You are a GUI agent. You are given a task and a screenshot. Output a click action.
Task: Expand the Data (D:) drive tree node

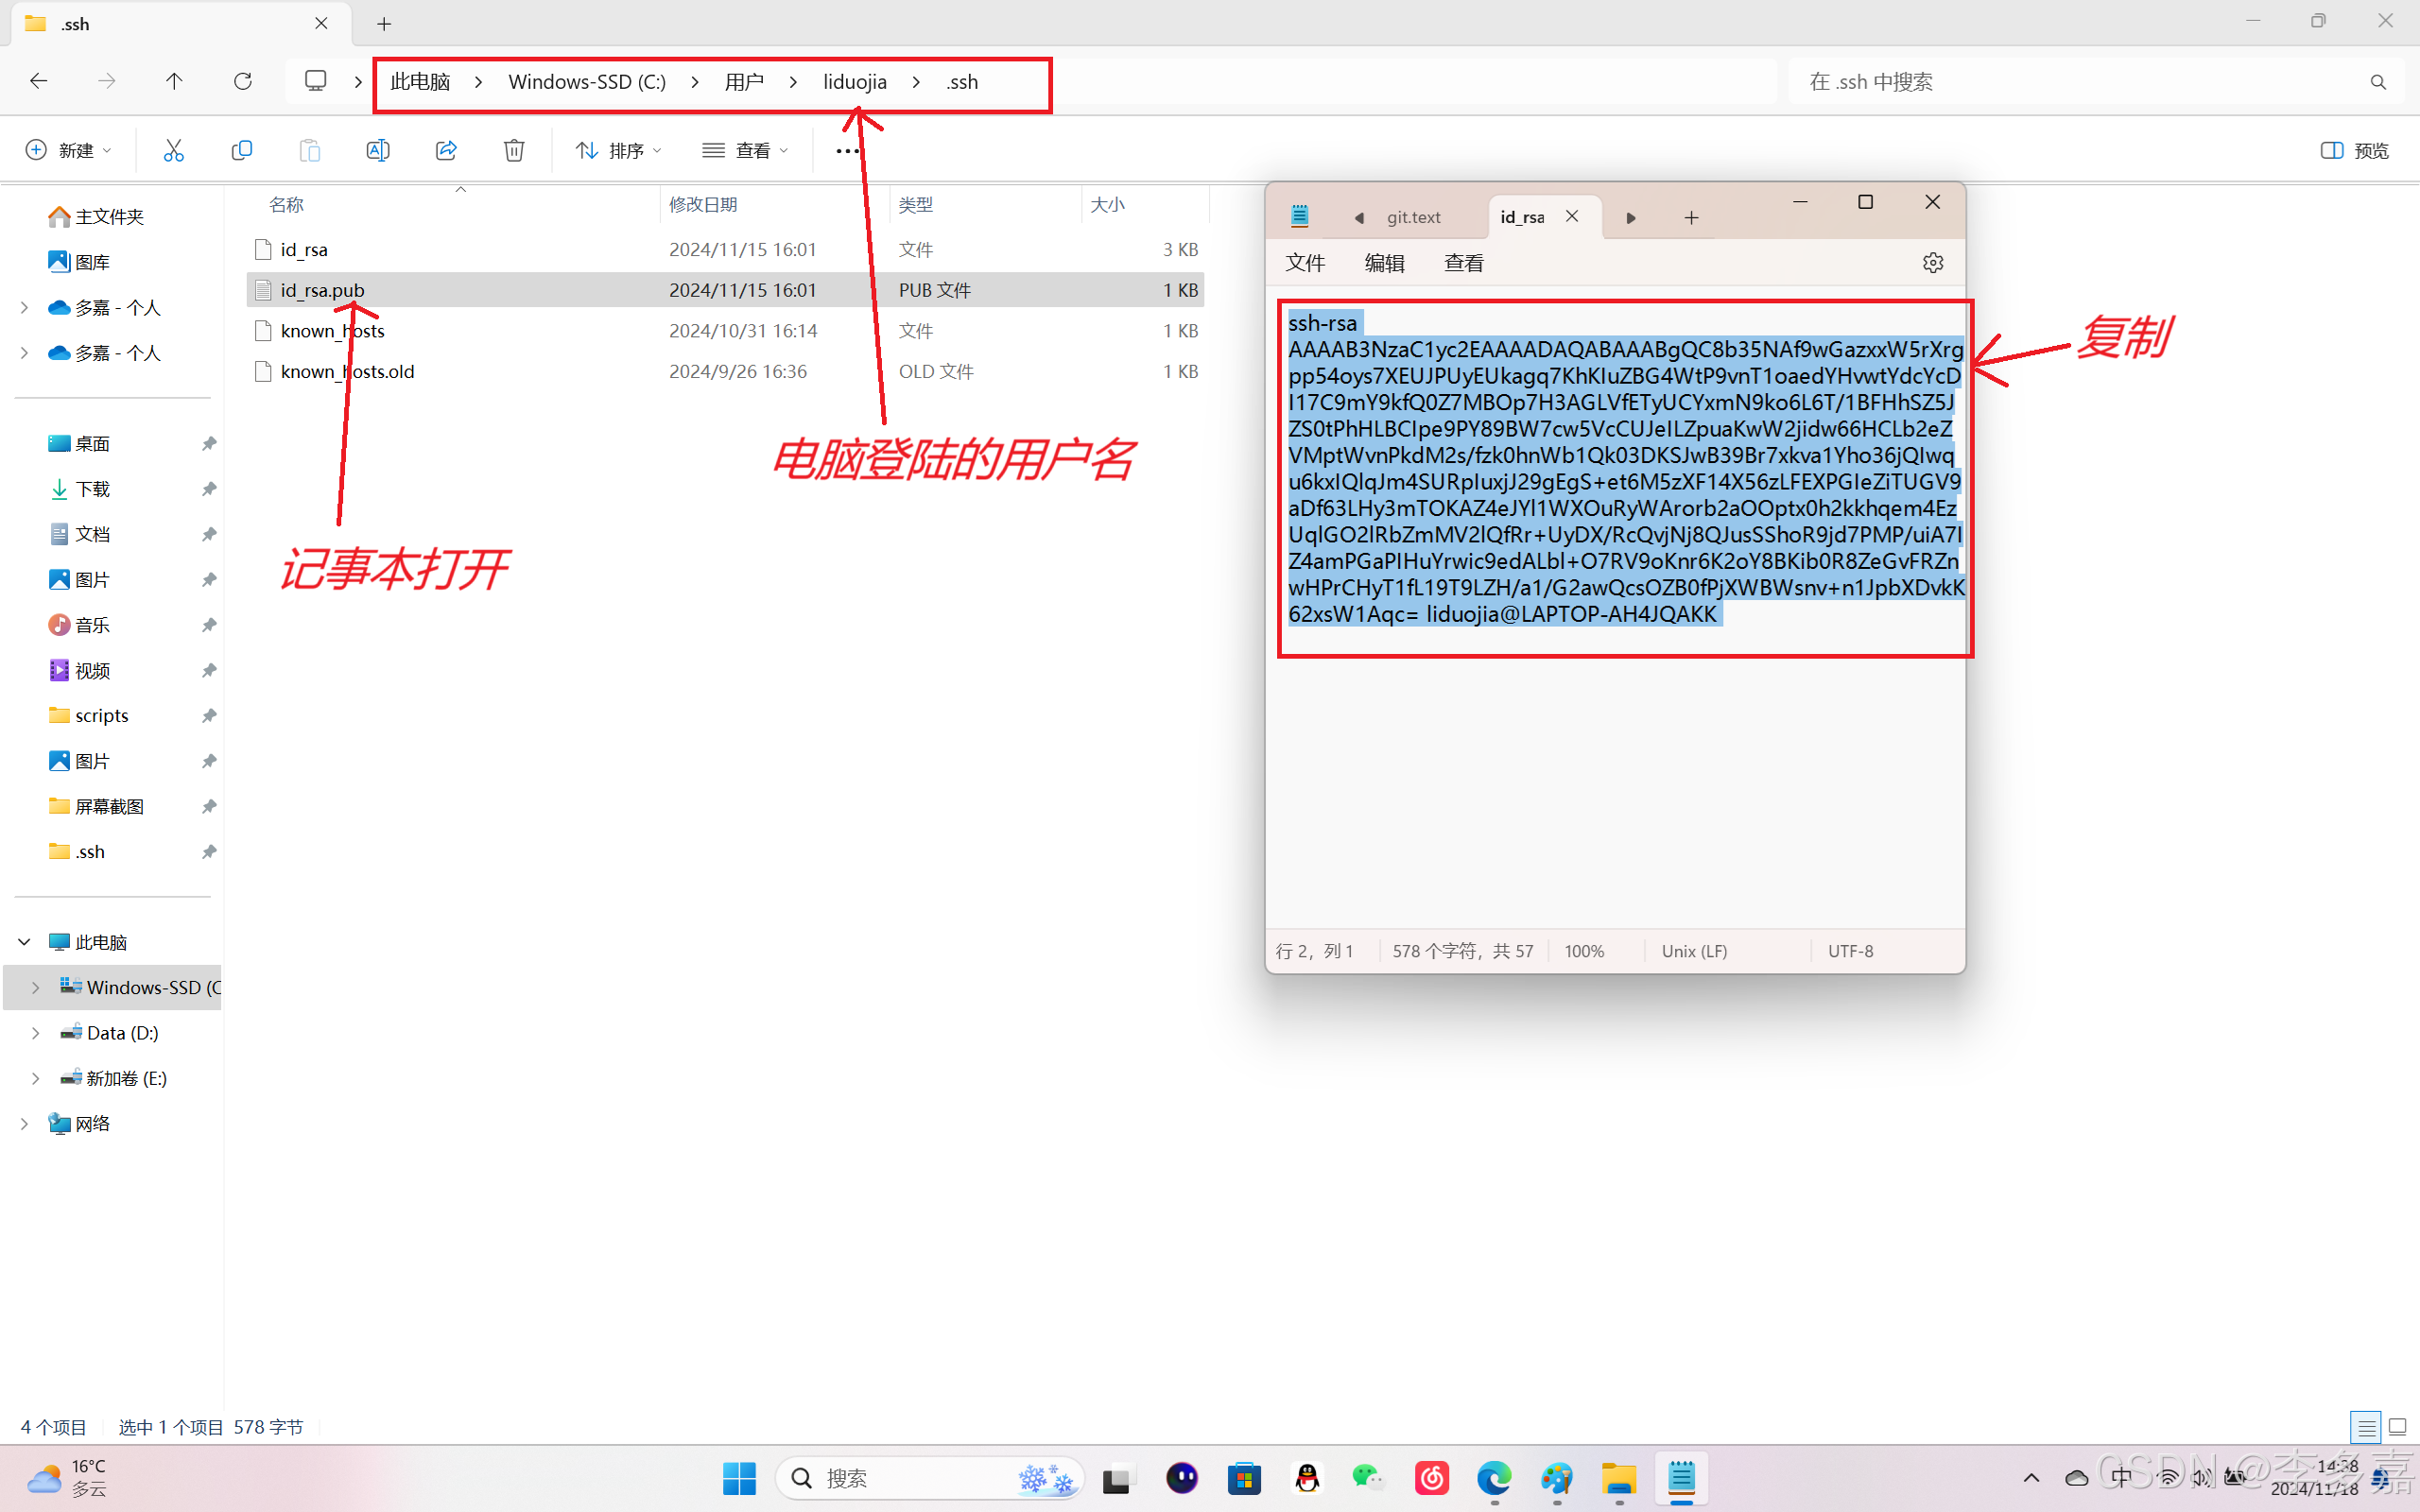point(36,1033)
